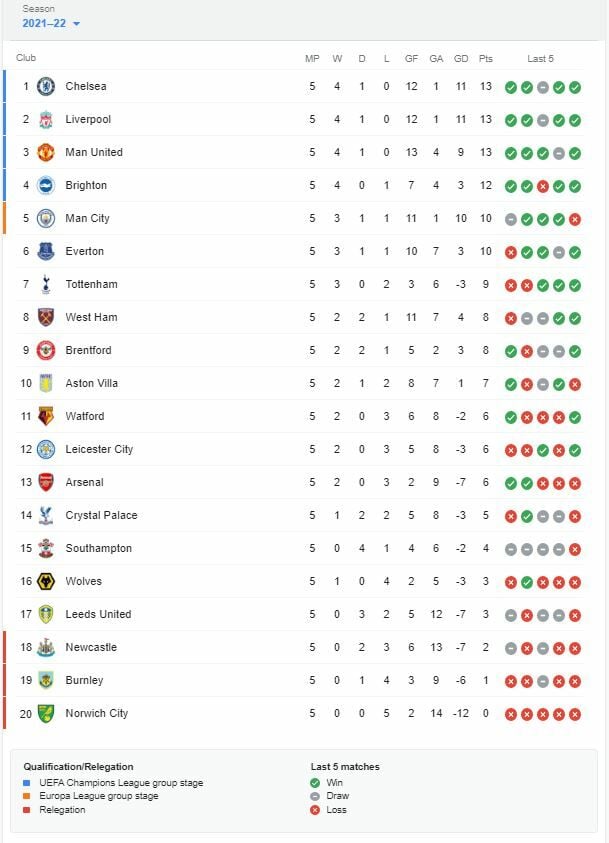Click the GD column header
The width and height of the screenshot is (609, 843).
tap(461, 59)
